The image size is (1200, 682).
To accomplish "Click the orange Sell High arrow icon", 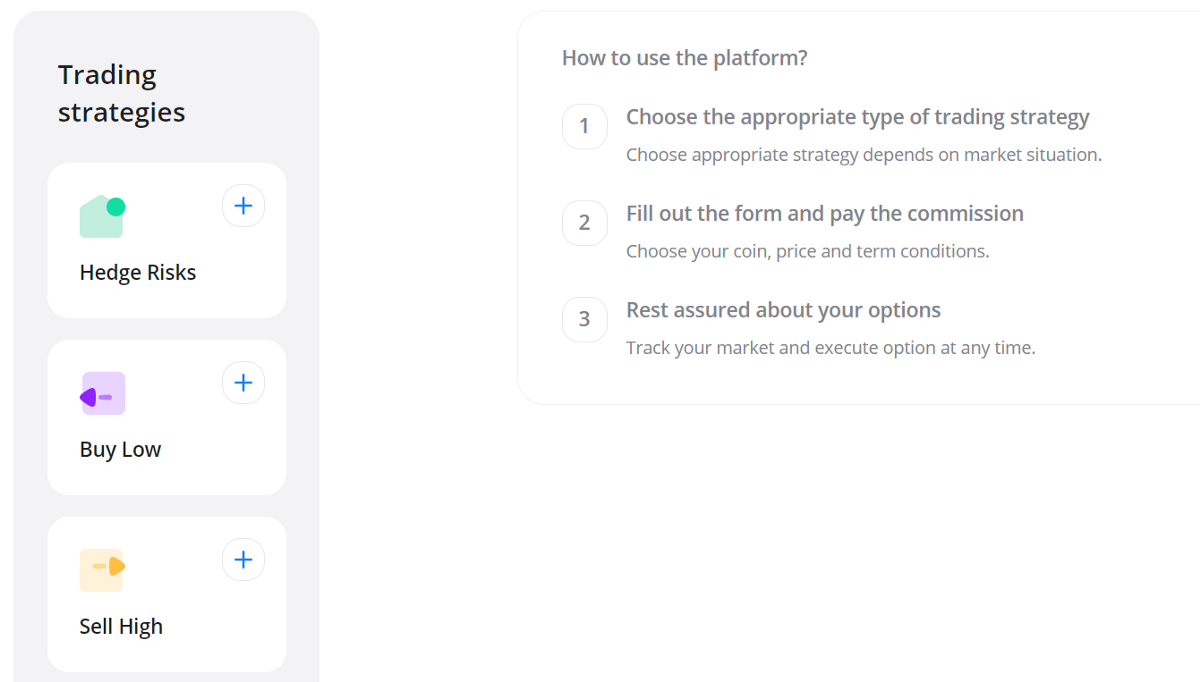I will click(102, 570).
